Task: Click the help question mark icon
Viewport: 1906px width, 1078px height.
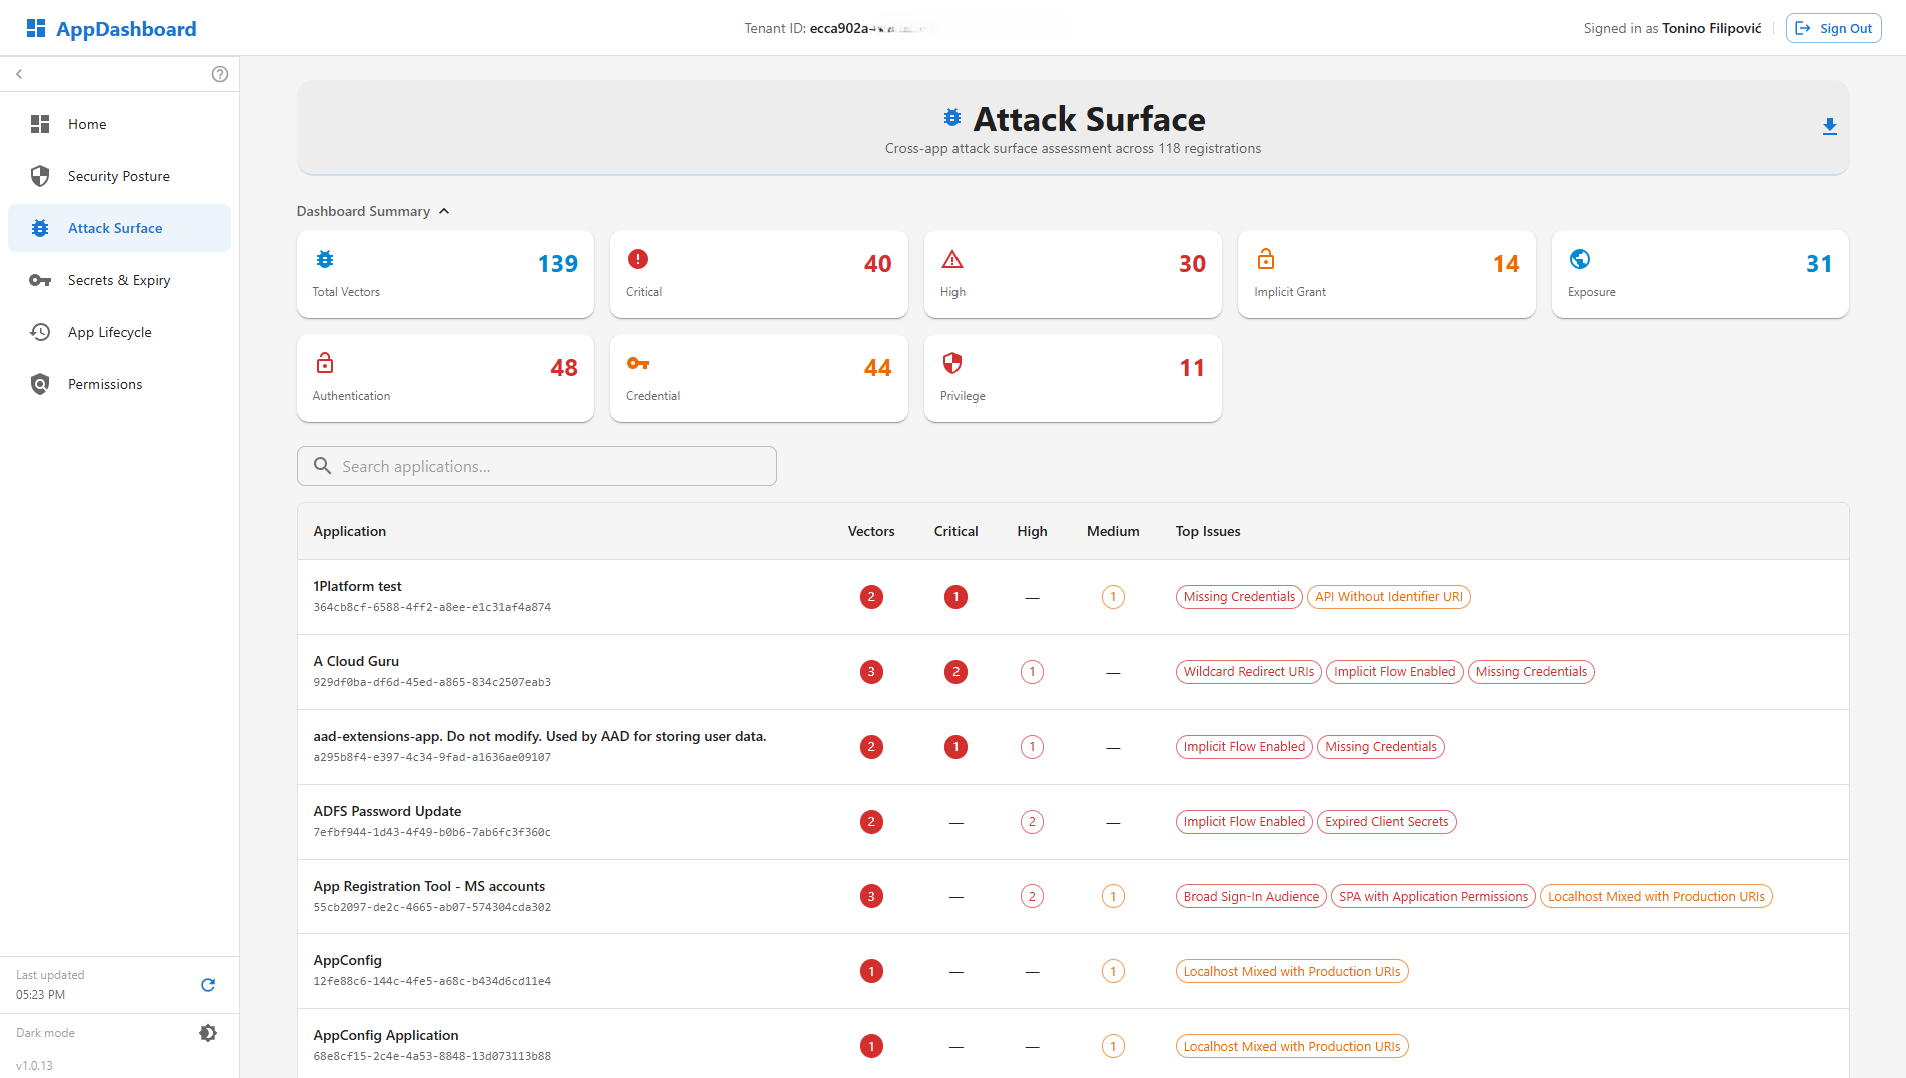Action: (x=220, y=74)
